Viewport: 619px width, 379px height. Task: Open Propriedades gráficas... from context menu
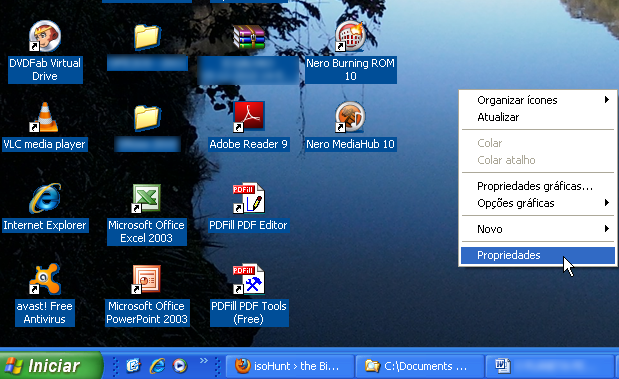[538, 186]
